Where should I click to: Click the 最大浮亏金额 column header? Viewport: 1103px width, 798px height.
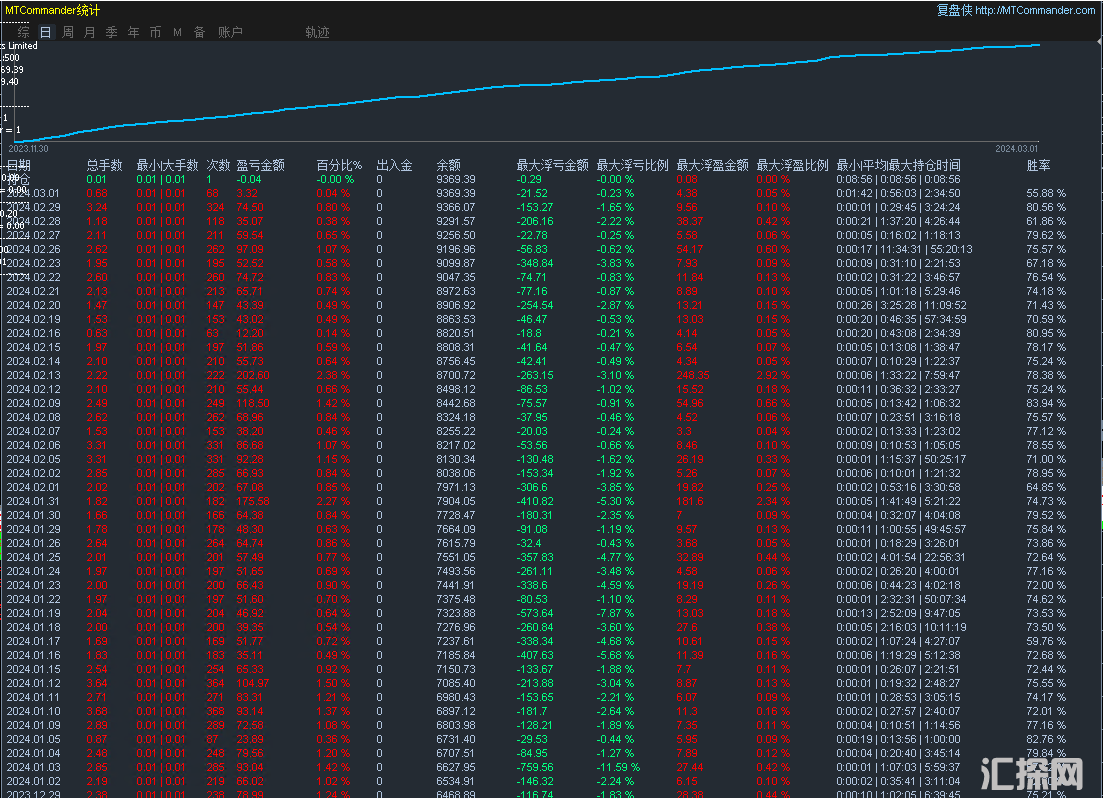pos(552,165)
